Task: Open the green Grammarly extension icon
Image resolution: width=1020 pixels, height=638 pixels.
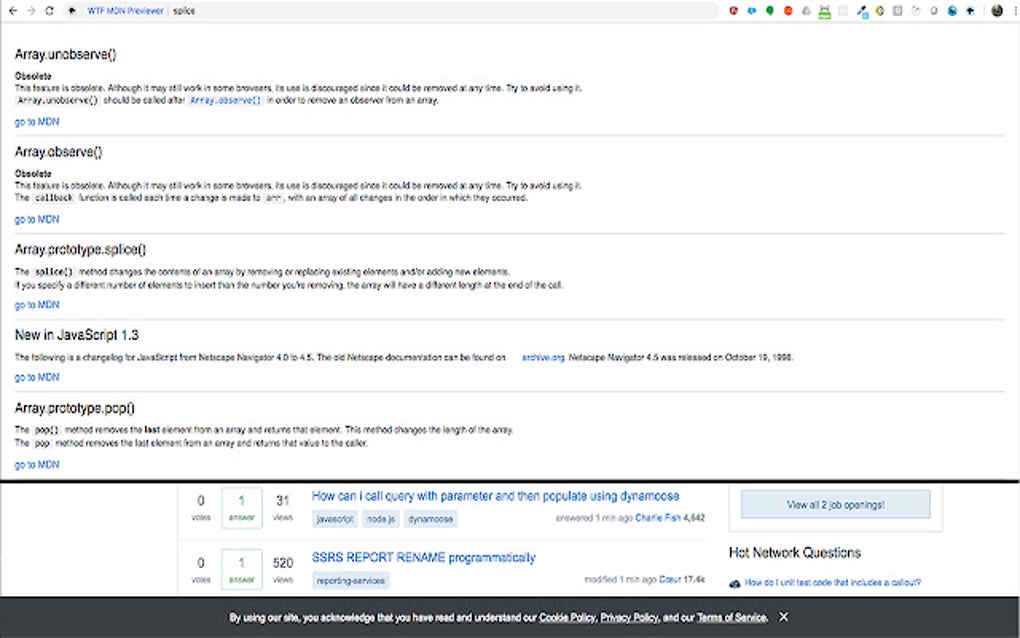Action: pyautogui.click(x=770, y=11)
